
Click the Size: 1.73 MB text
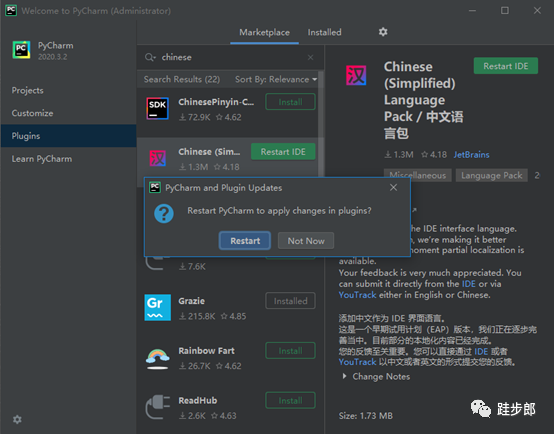[366, 416]
